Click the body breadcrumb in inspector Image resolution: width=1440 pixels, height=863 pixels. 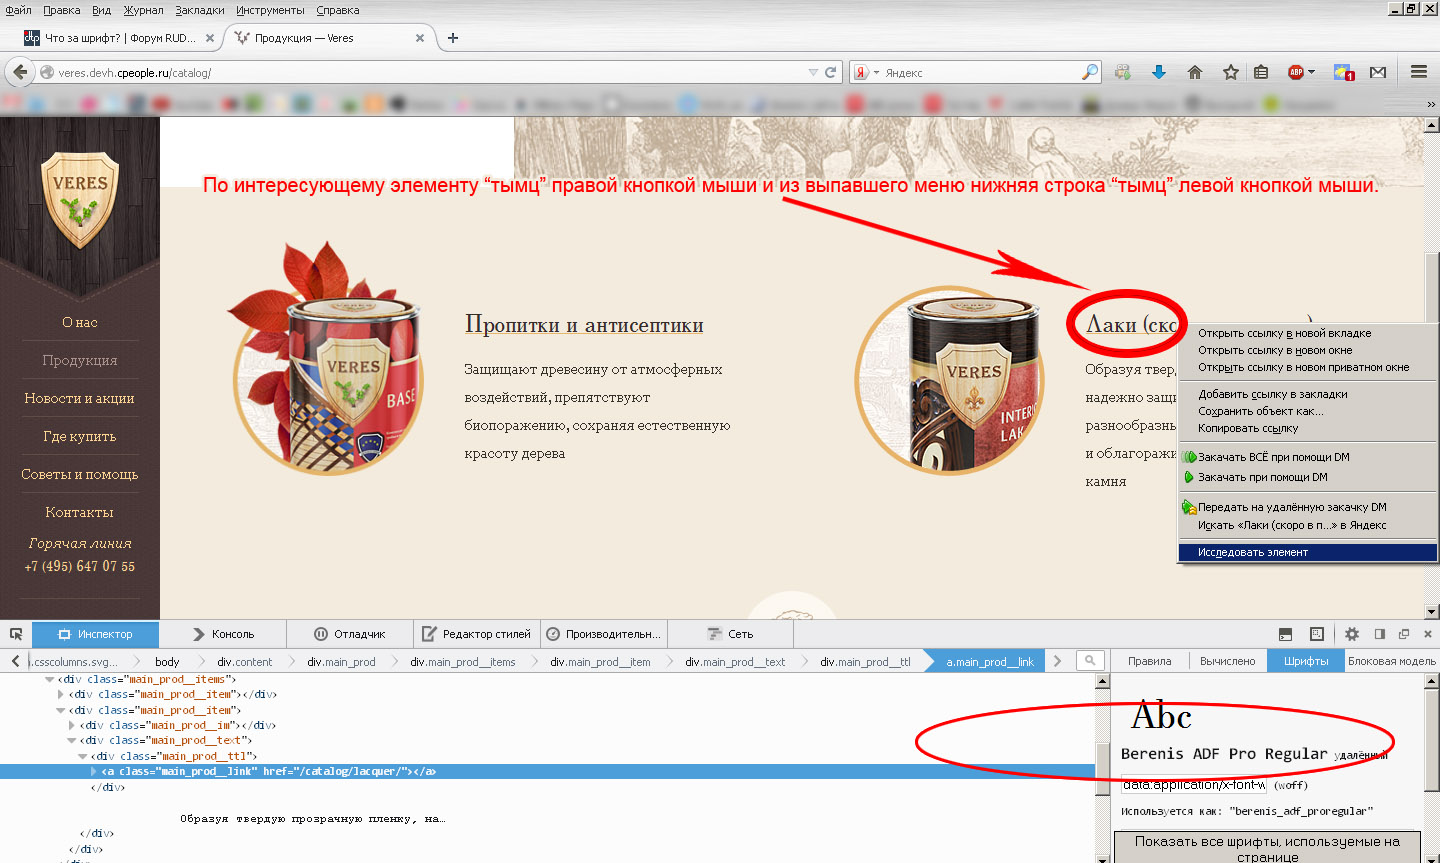click(167, 661)
